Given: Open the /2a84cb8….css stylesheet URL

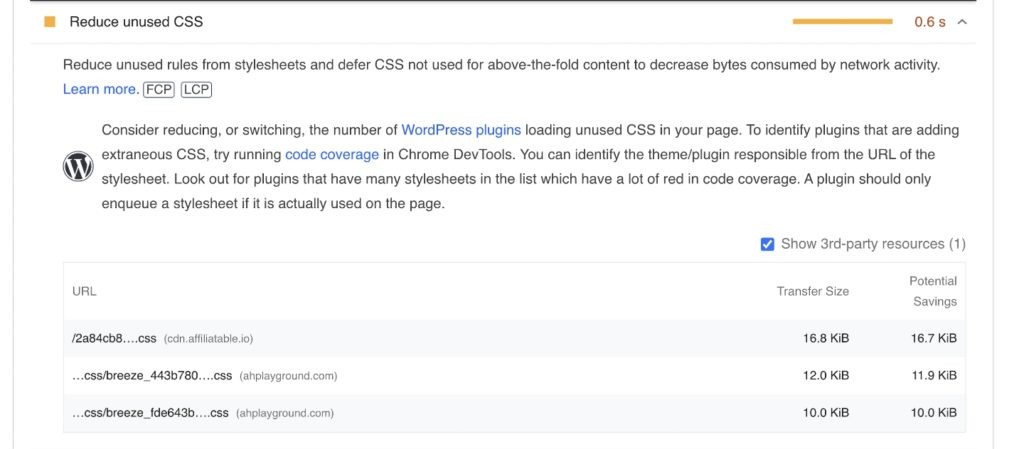Looking at the screenshot, I should (114, 339).
